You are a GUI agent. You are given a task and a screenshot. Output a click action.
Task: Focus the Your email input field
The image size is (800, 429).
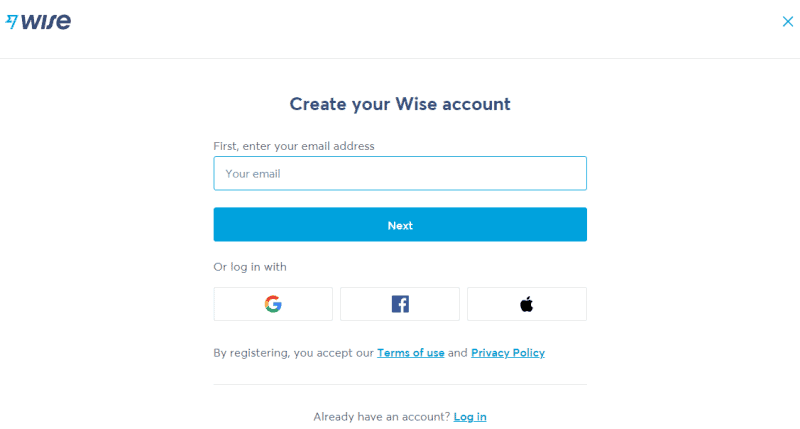pyautogui.click(x=400, y=173)
